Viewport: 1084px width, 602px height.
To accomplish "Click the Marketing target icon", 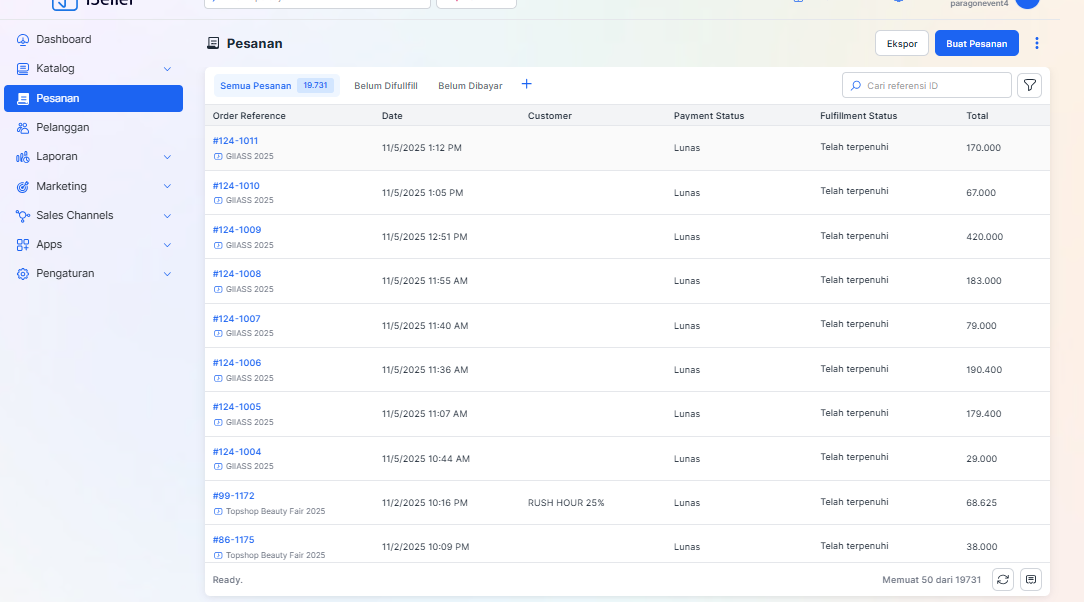I will tap(23, 187).
